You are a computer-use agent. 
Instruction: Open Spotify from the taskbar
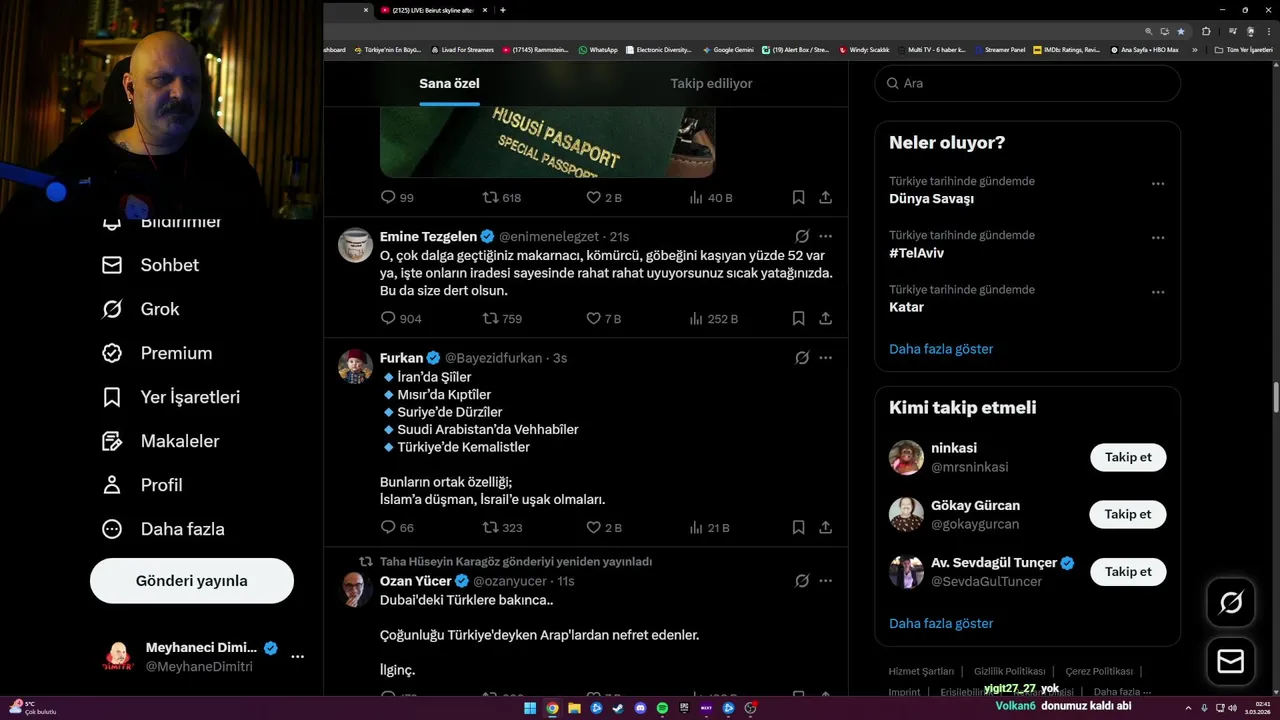click(663, 708)
